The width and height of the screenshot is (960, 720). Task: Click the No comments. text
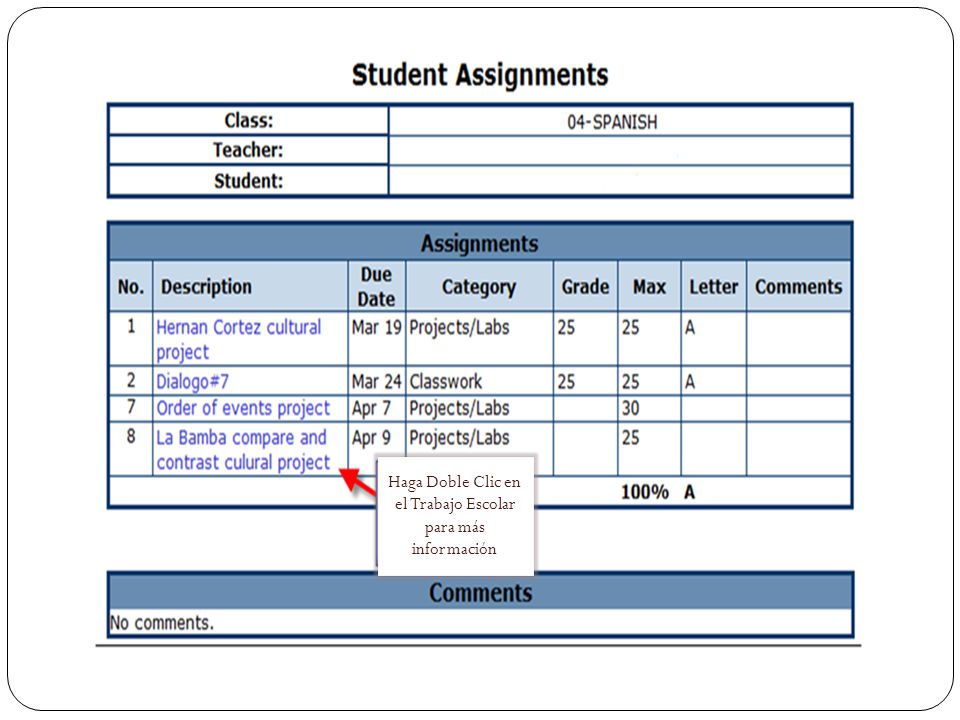(162, 623)
